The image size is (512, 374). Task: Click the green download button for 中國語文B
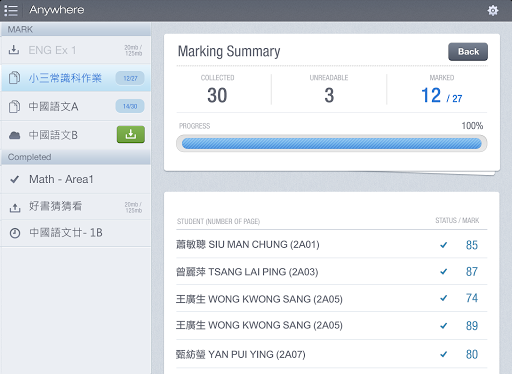click(131, 134)
